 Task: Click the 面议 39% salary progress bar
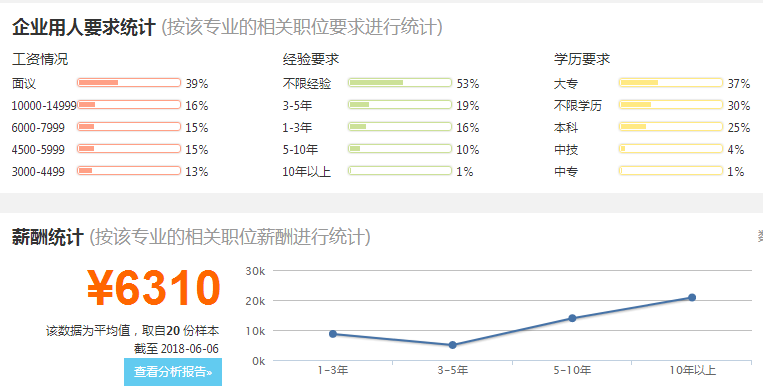click(x=129, y=83)
